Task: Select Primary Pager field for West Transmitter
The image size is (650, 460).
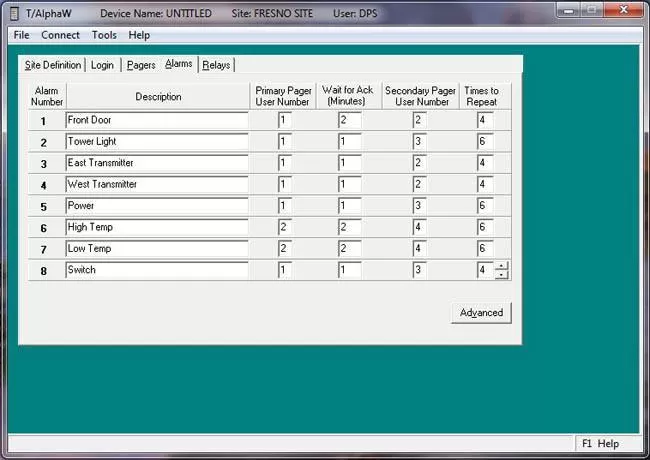Action: pos(285,184)
